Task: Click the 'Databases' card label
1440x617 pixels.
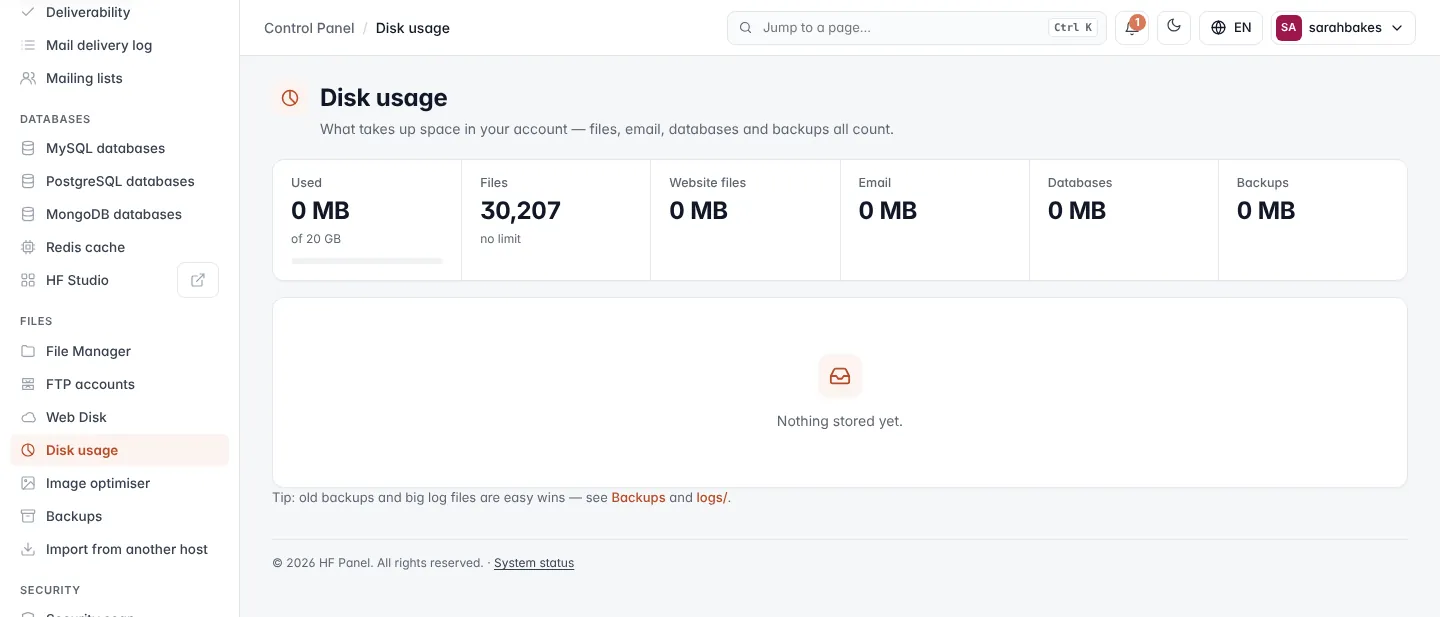Action: point(1080,183)
